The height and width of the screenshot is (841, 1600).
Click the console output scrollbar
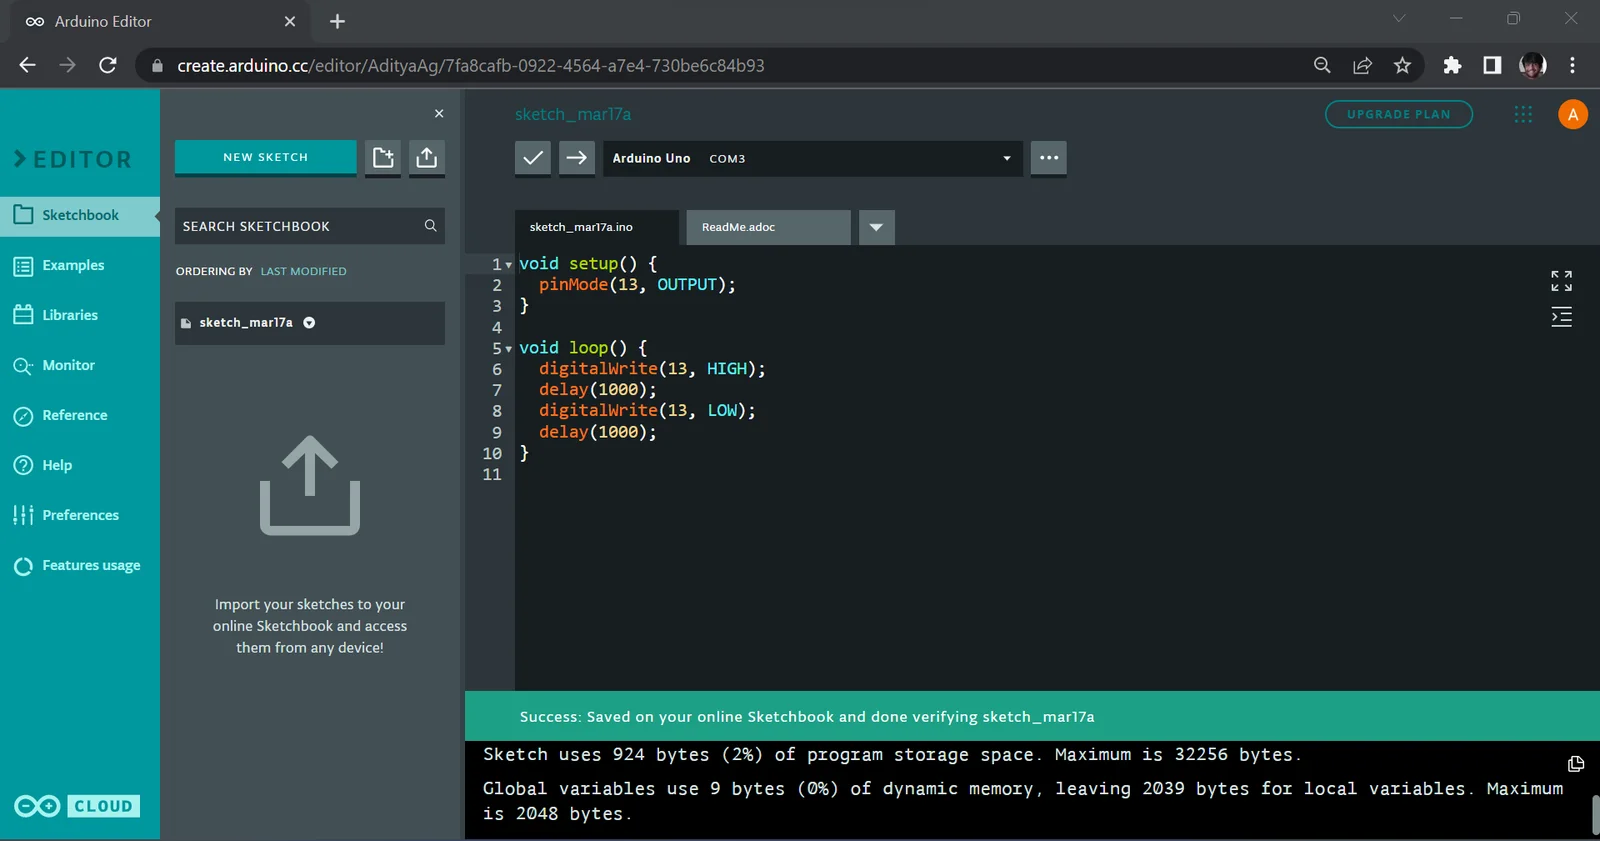[x=1595, y=815]
